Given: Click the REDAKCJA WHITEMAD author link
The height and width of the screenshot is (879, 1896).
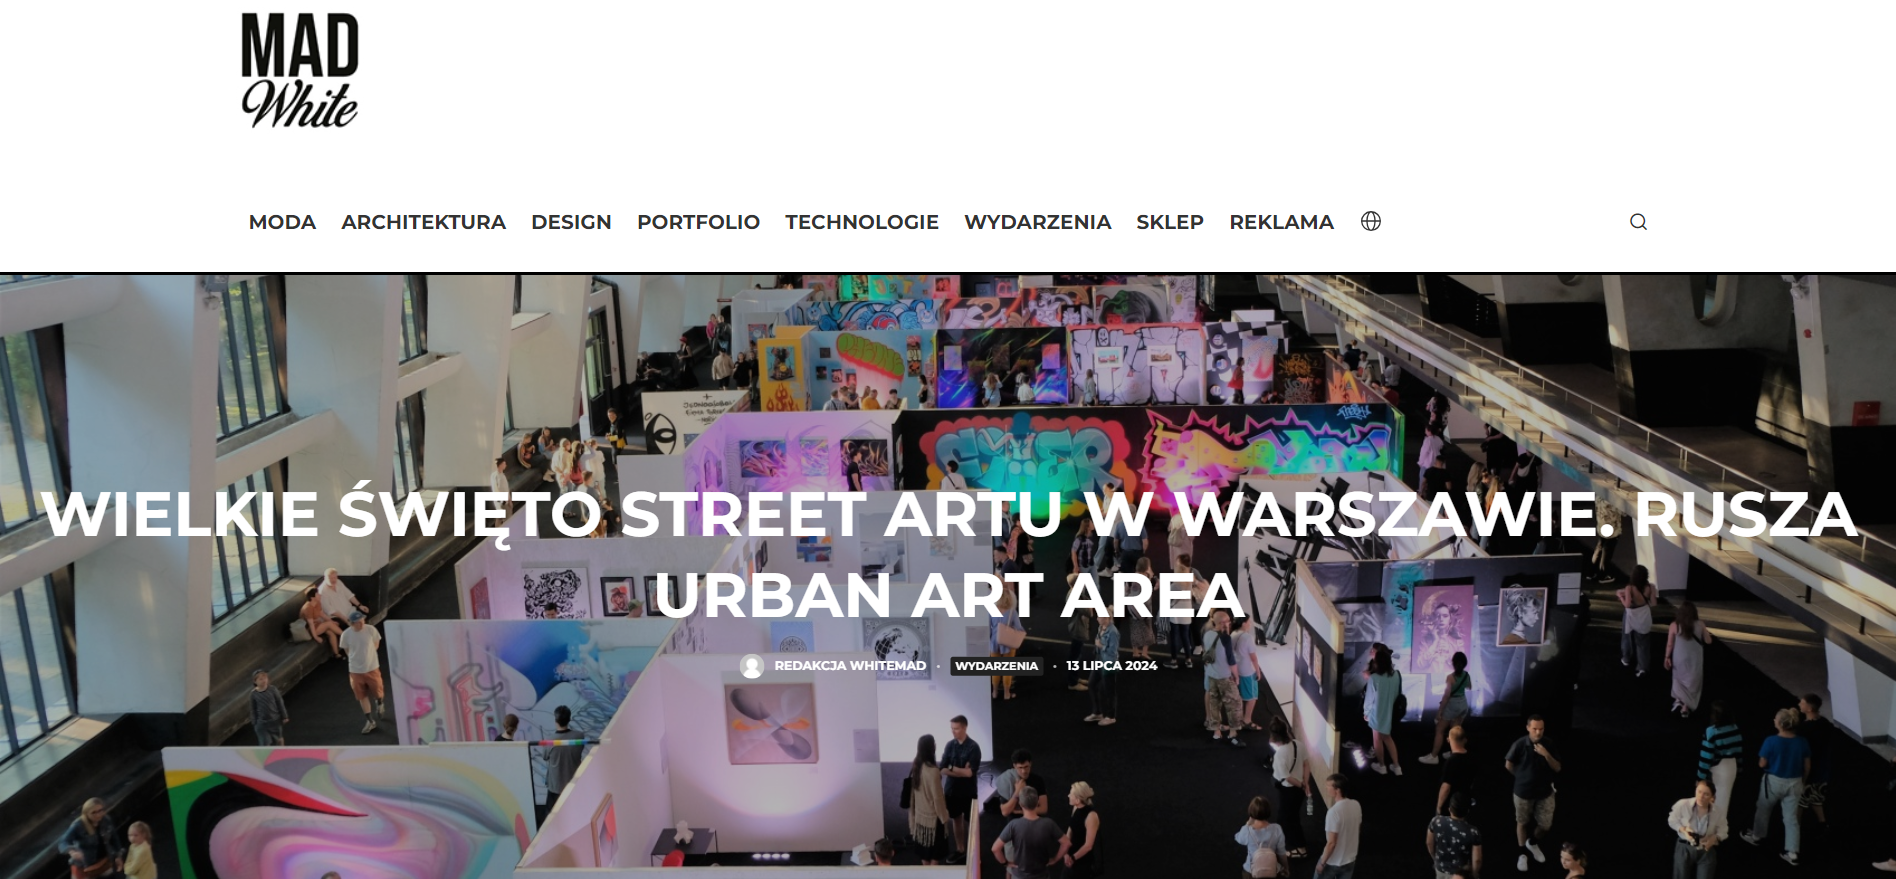Looking at the screenshot, I should coord(850,666).
